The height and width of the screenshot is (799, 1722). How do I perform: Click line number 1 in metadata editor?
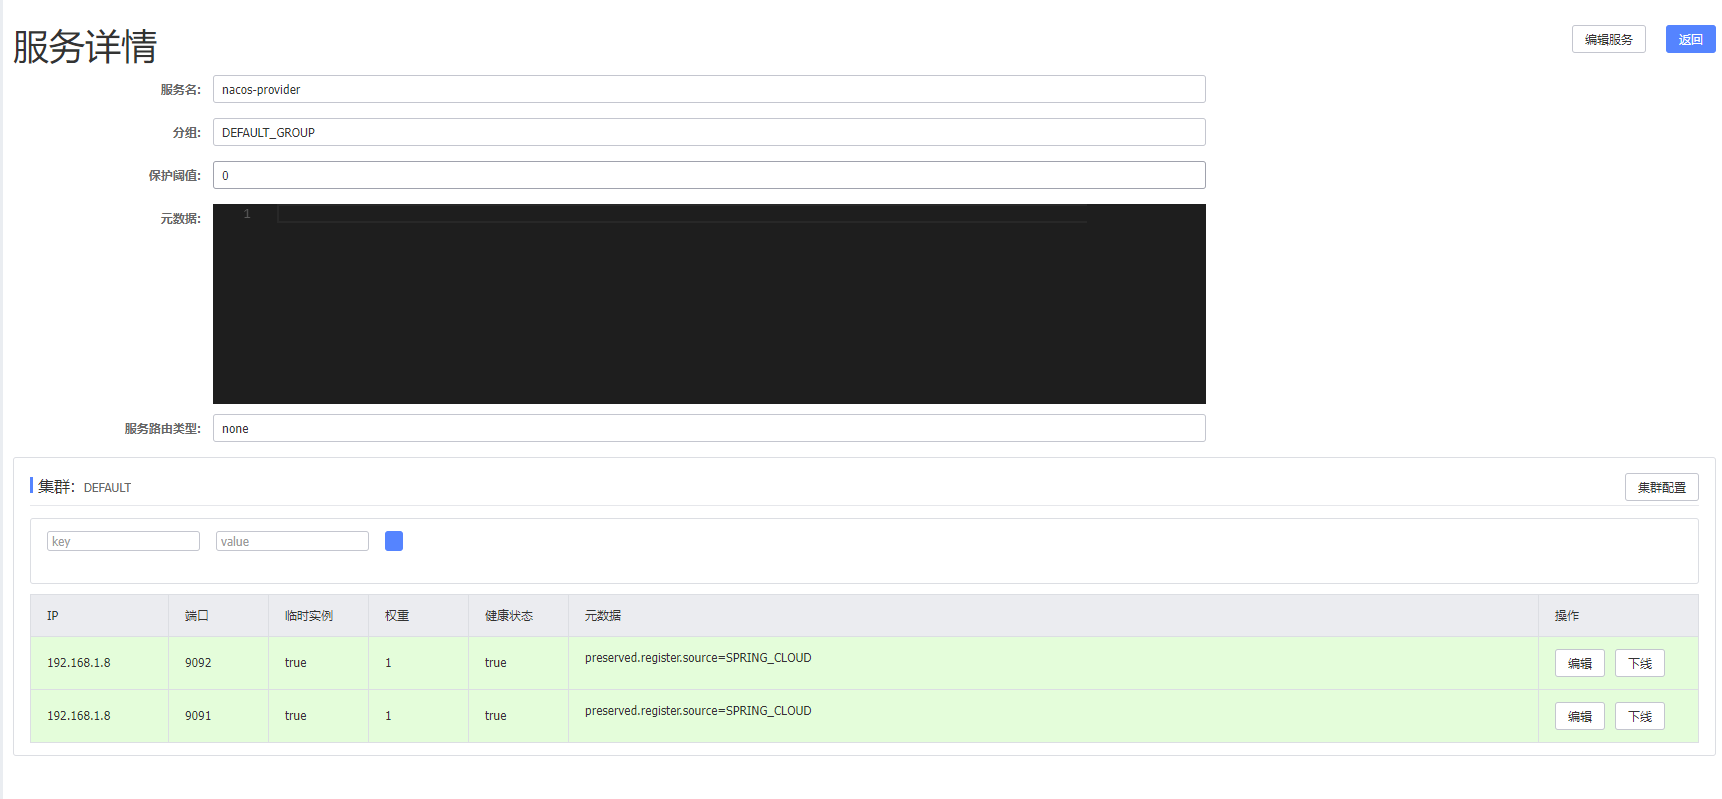tap(247, 214)
